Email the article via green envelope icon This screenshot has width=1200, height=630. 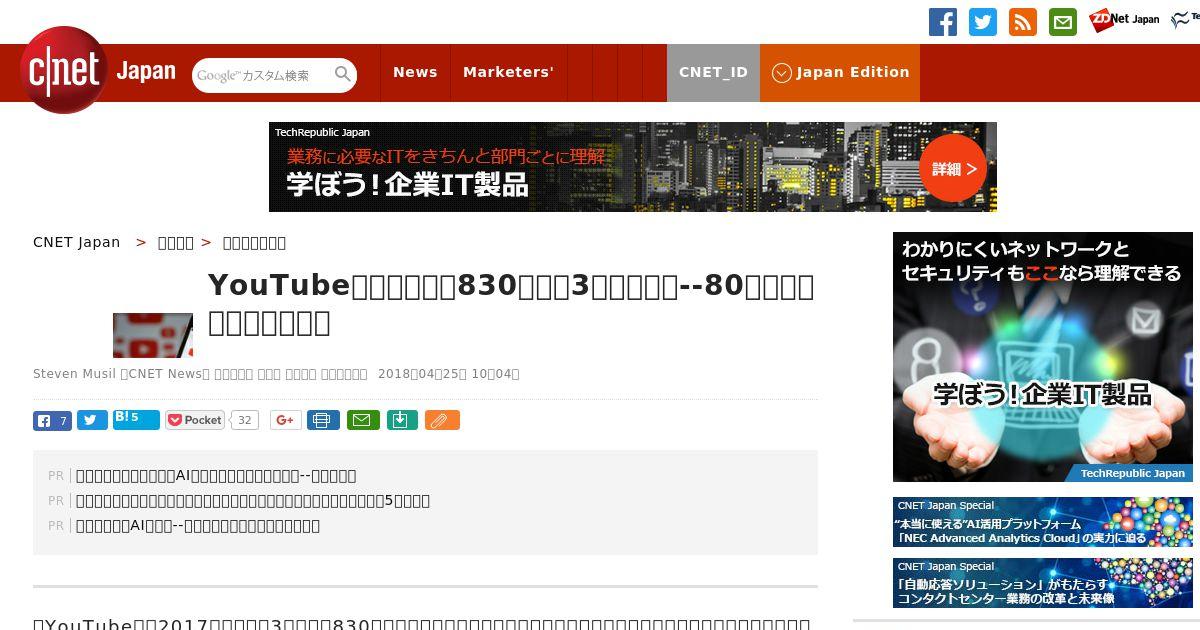(x=363, y=420)
